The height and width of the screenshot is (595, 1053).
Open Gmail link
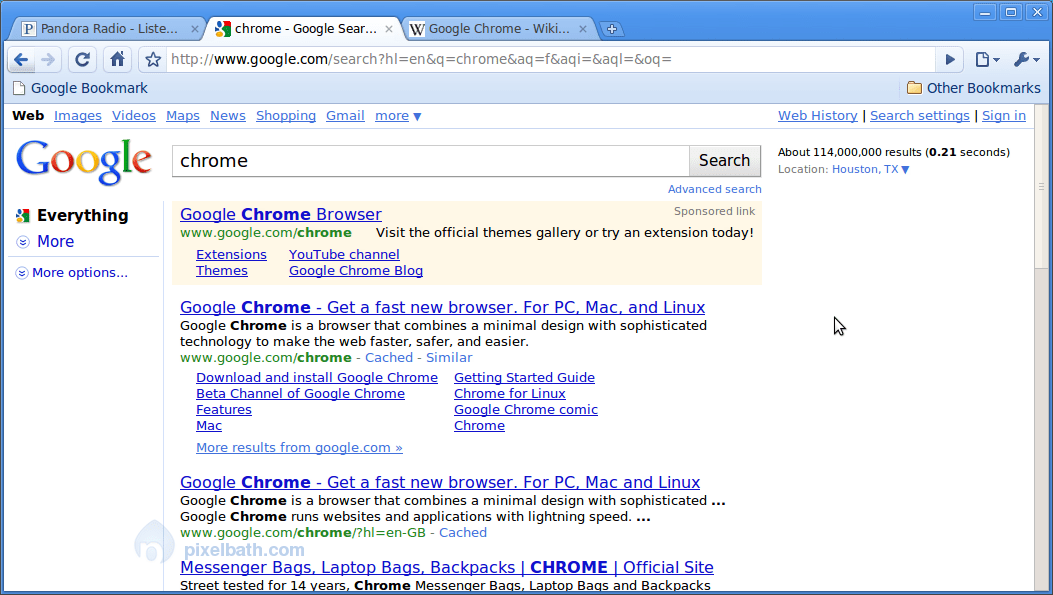pos(345,116)
